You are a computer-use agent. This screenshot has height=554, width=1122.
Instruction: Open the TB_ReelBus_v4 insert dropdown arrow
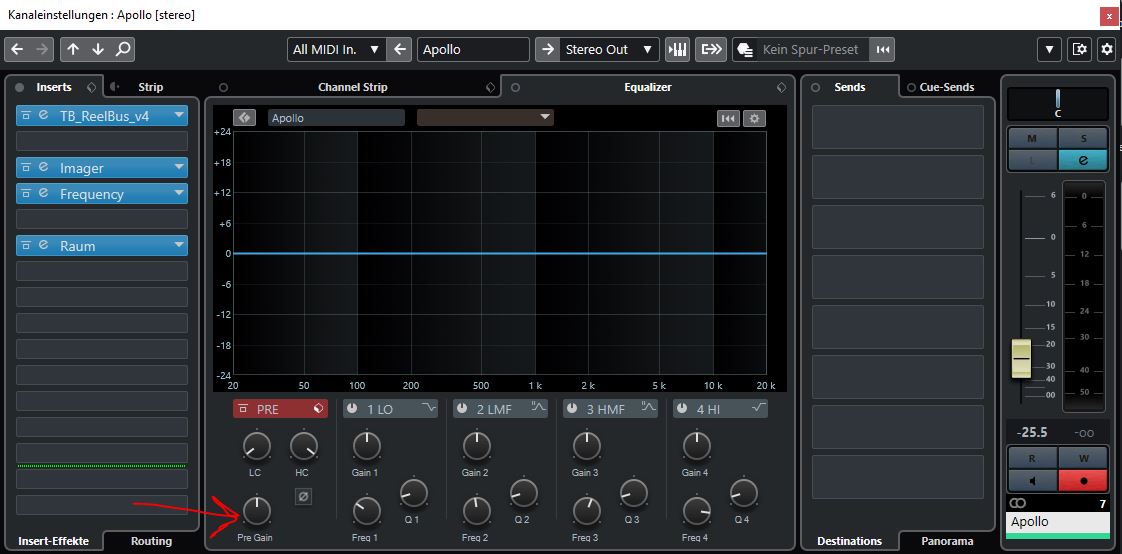[x=179, y=116]
